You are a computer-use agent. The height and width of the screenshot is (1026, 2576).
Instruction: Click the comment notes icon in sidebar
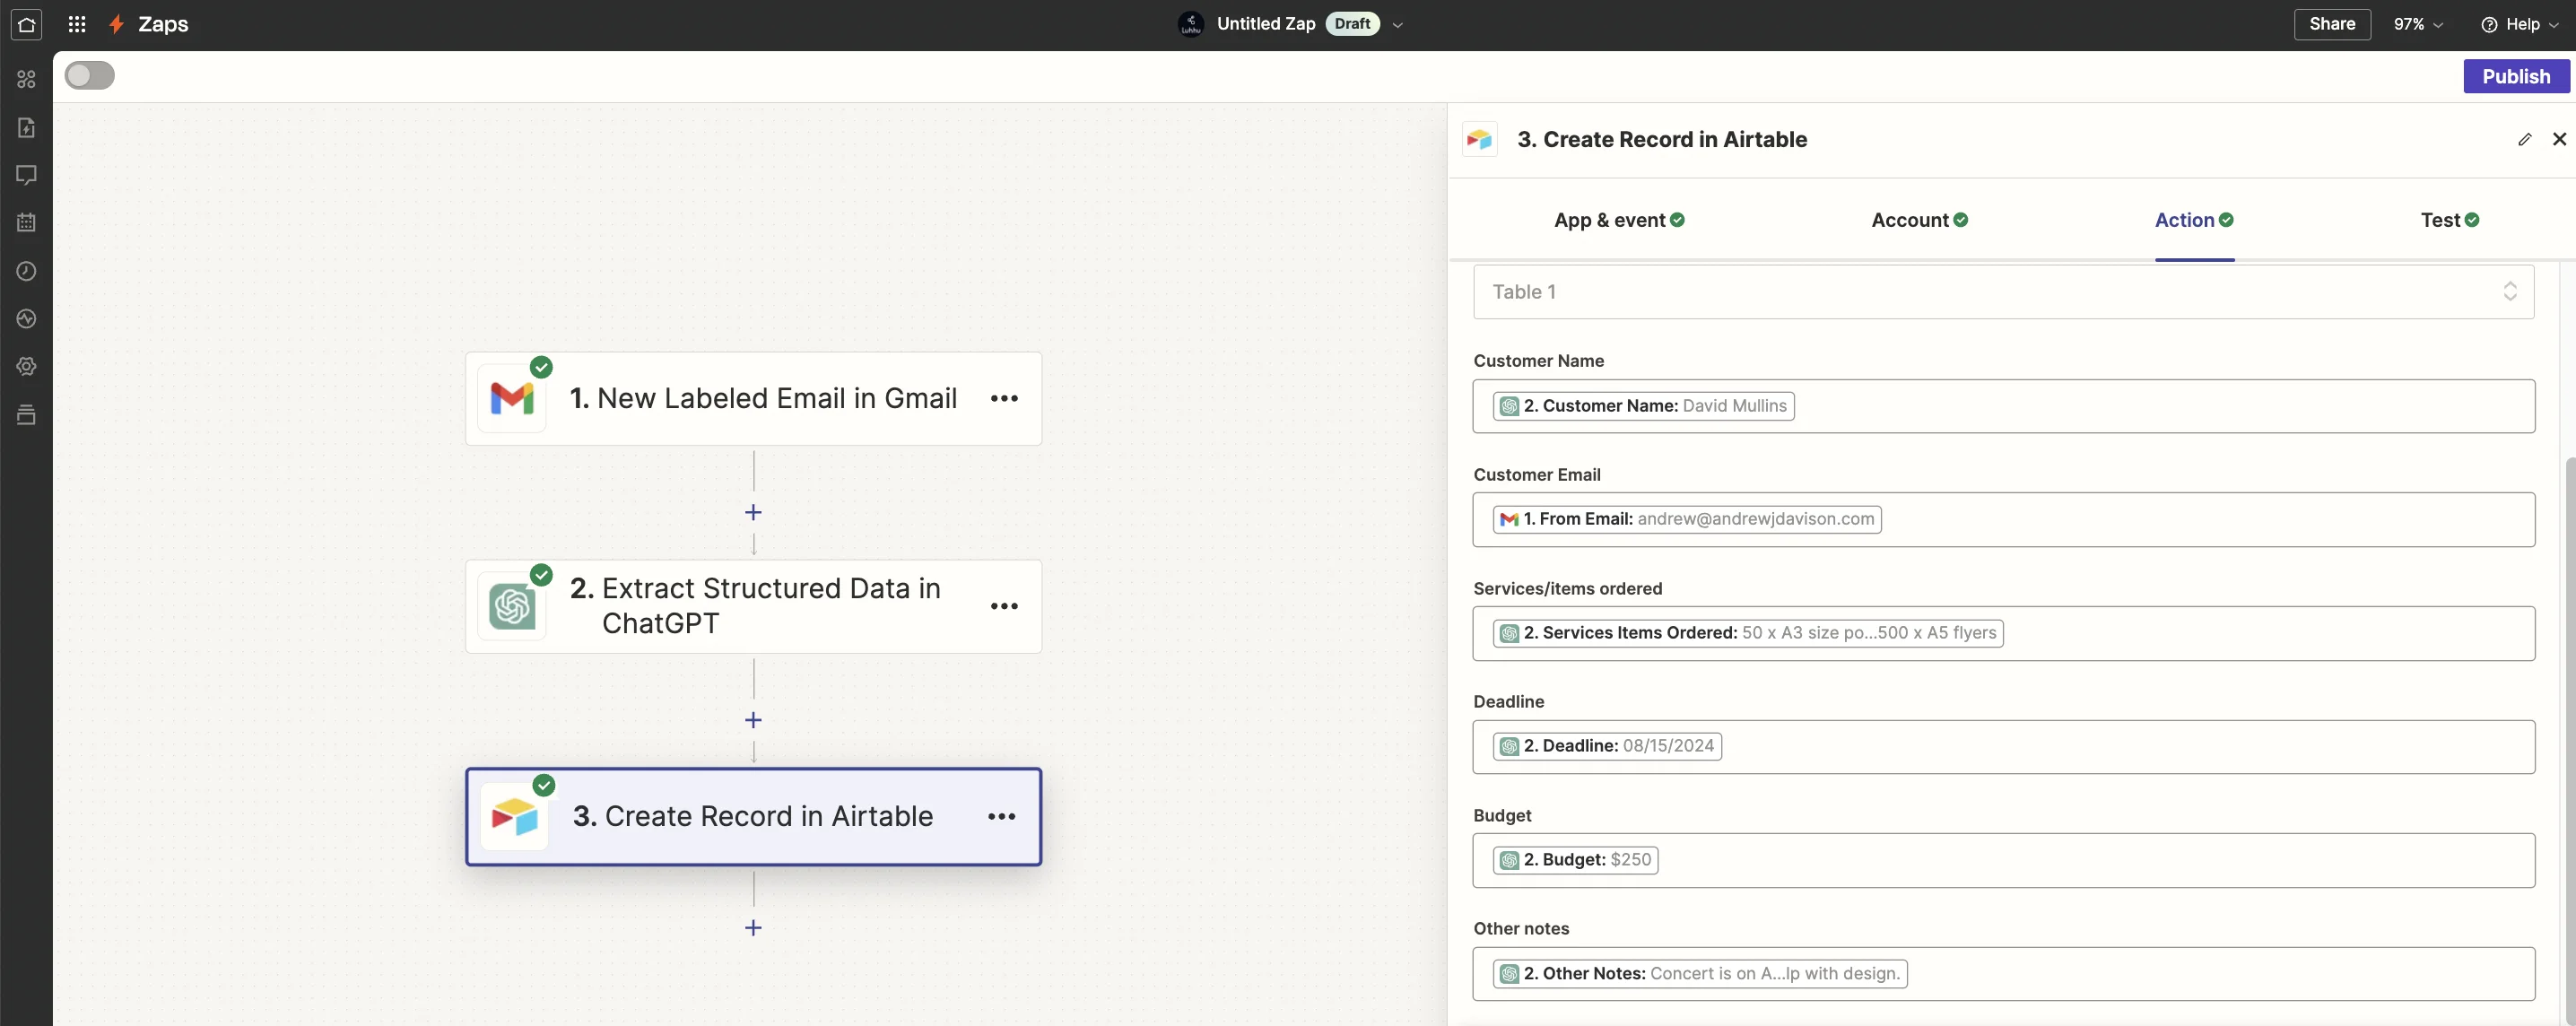(x=26, y=175)
